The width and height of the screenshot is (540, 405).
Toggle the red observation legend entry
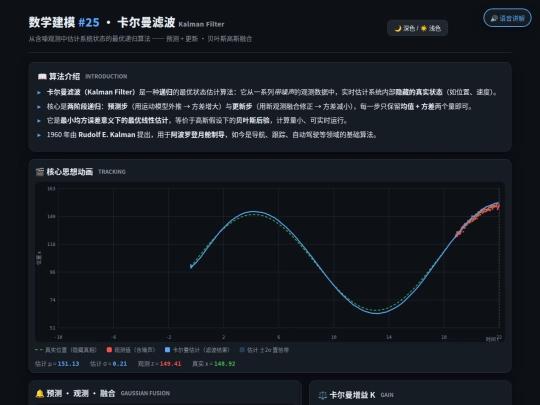point(131,350)
